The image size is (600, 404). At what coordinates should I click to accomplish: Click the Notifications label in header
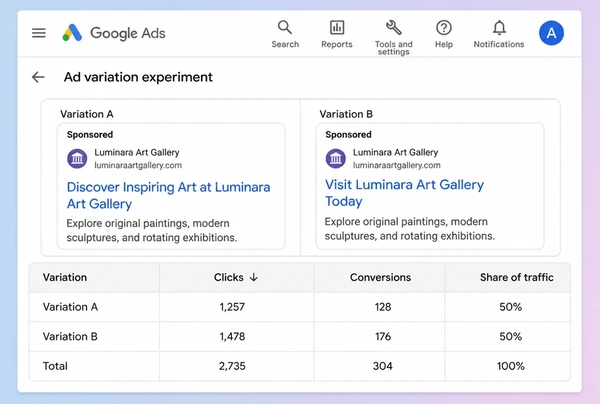[499, 44]
